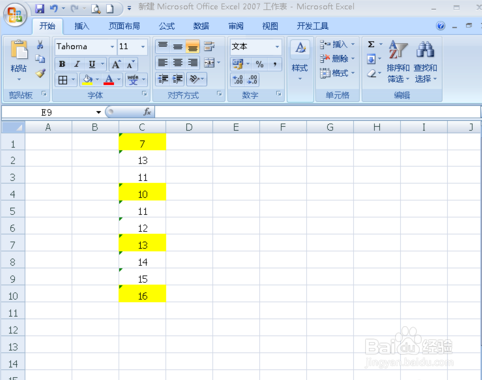Viewport: 482px width, 380px height.
Task: Open 查找和选择 find and select
Action: [425, 61]
